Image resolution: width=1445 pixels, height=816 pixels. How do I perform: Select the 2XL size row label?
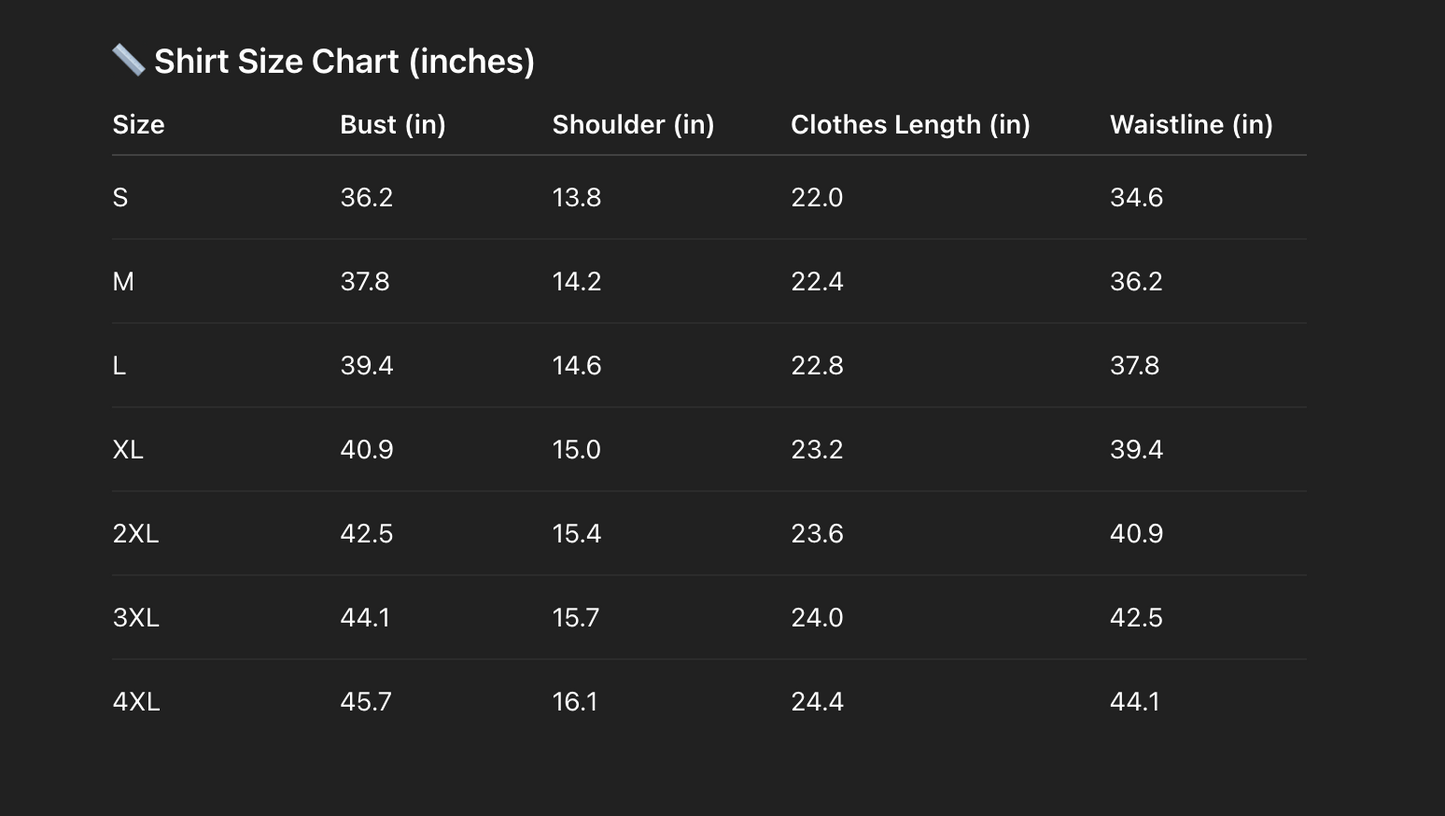tap(136, 534)
